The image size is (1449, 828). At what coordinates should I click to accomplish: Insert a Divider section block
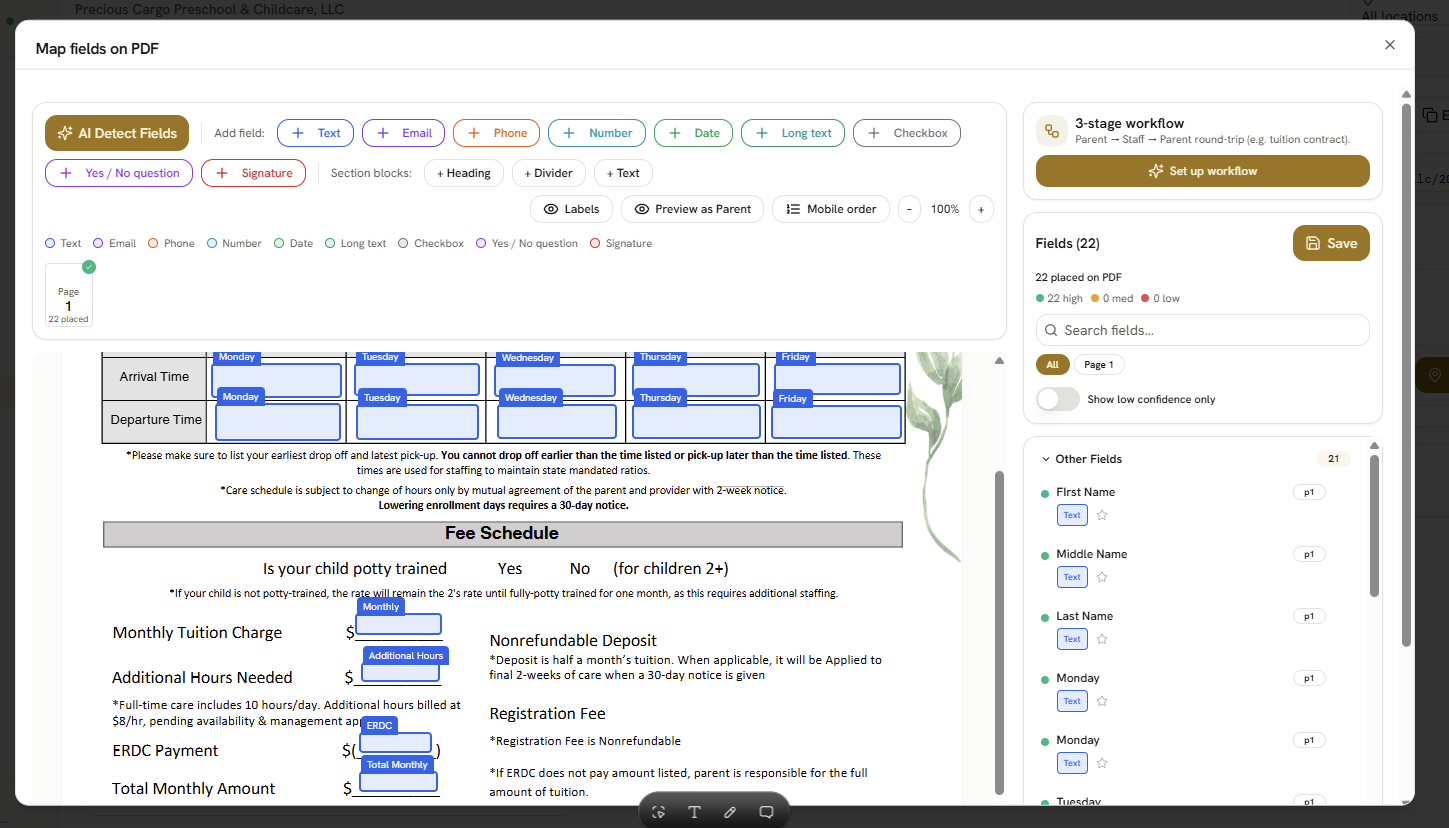point(549,173)
